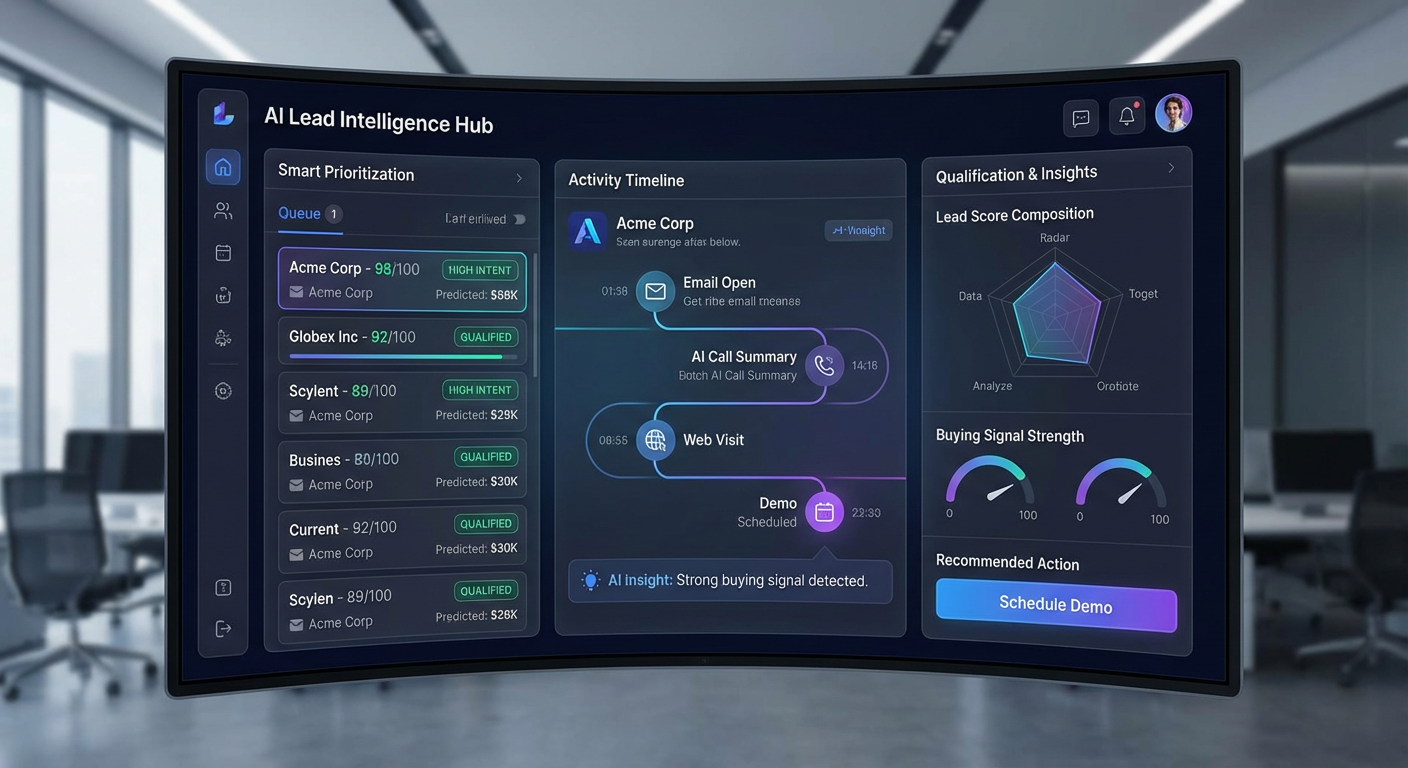This screenshot has height=768, width=1408.
Task: Expand the Smart Prioritization panel chevron
Action: coord(519,178)
